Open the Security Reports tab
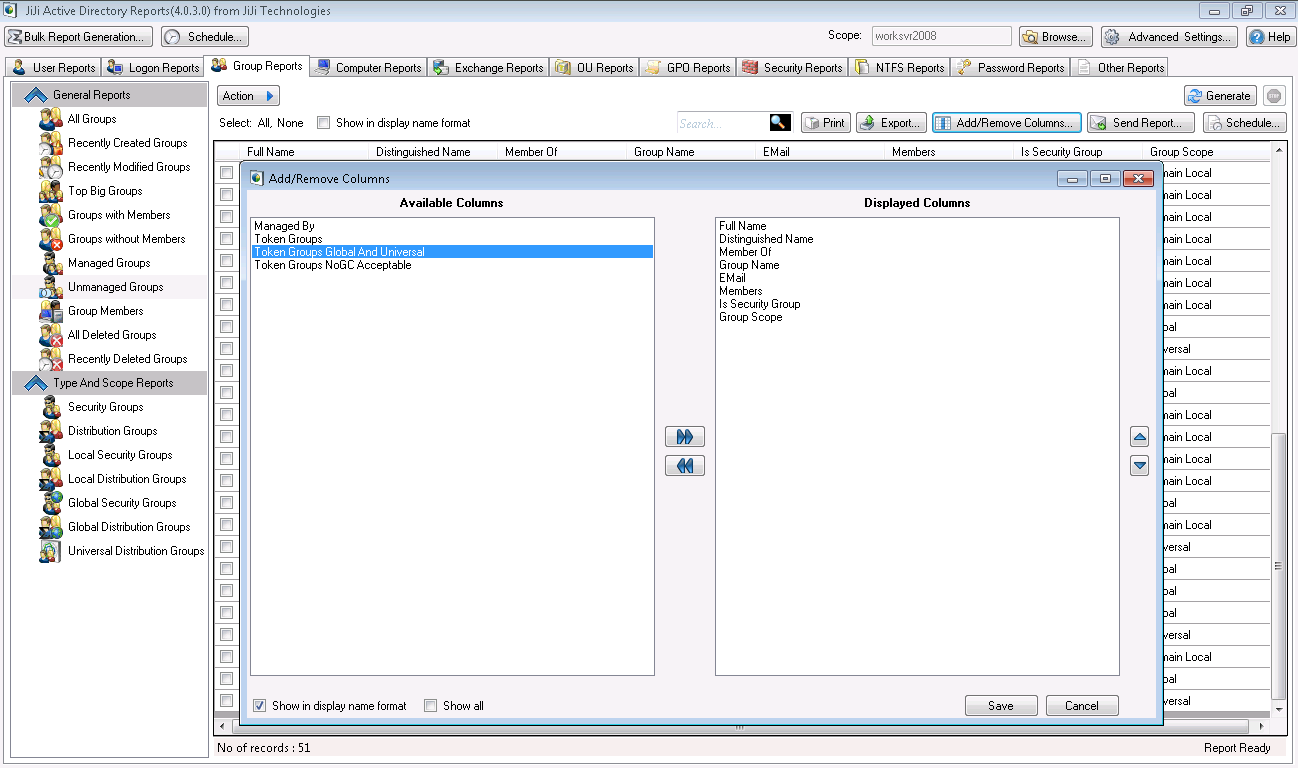 [x=793, y=68]
